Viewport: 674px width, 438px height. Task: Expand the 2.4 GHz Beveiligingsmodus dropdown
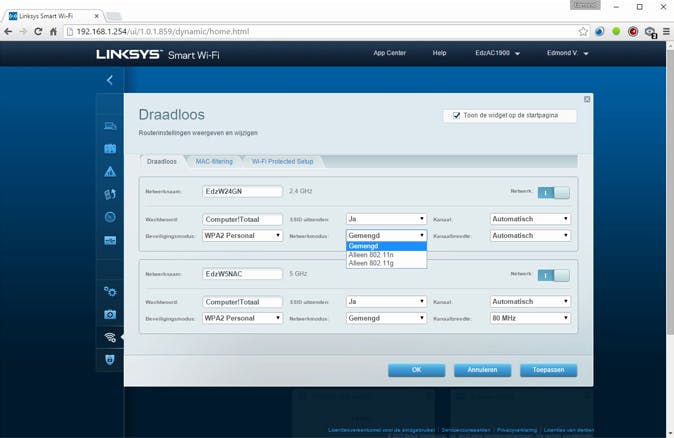click(x=242, y=235)
